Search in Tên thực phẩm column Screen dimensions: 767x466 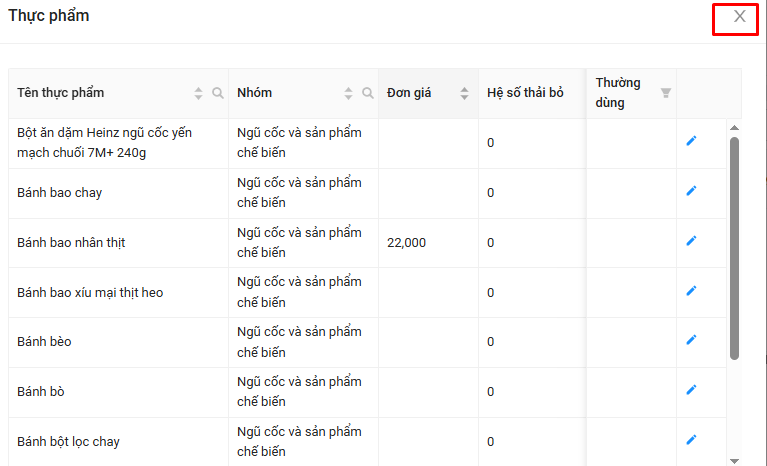coord(218,93)
